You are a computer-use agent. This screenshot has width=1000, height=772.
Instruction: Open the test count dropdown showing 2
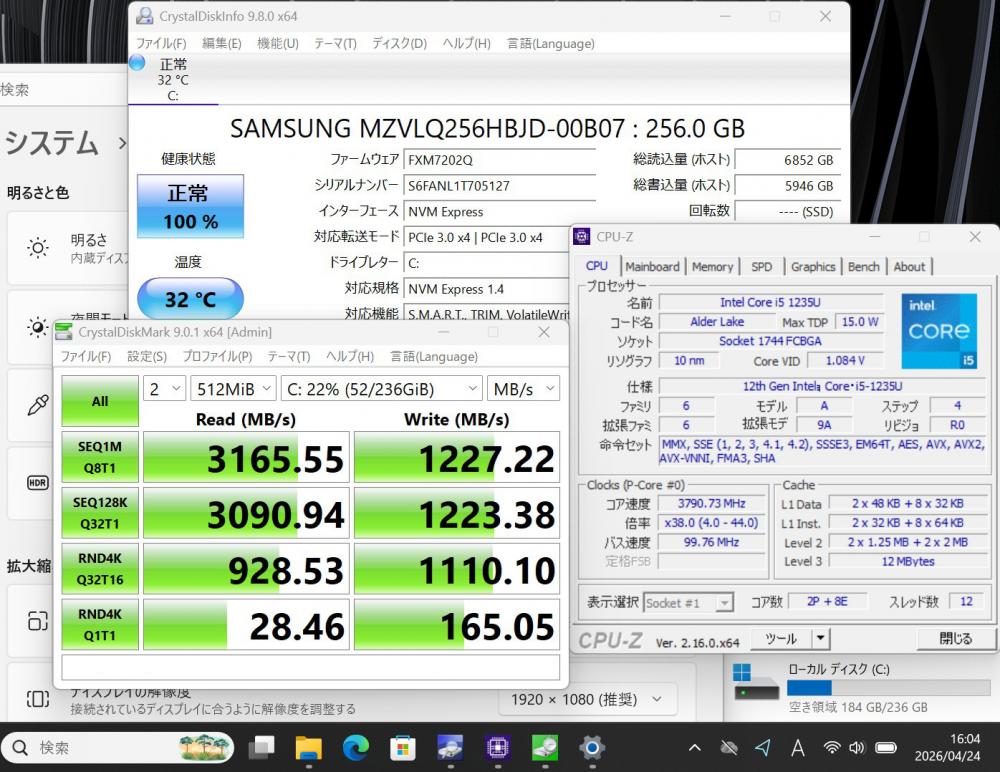point(164,388)
